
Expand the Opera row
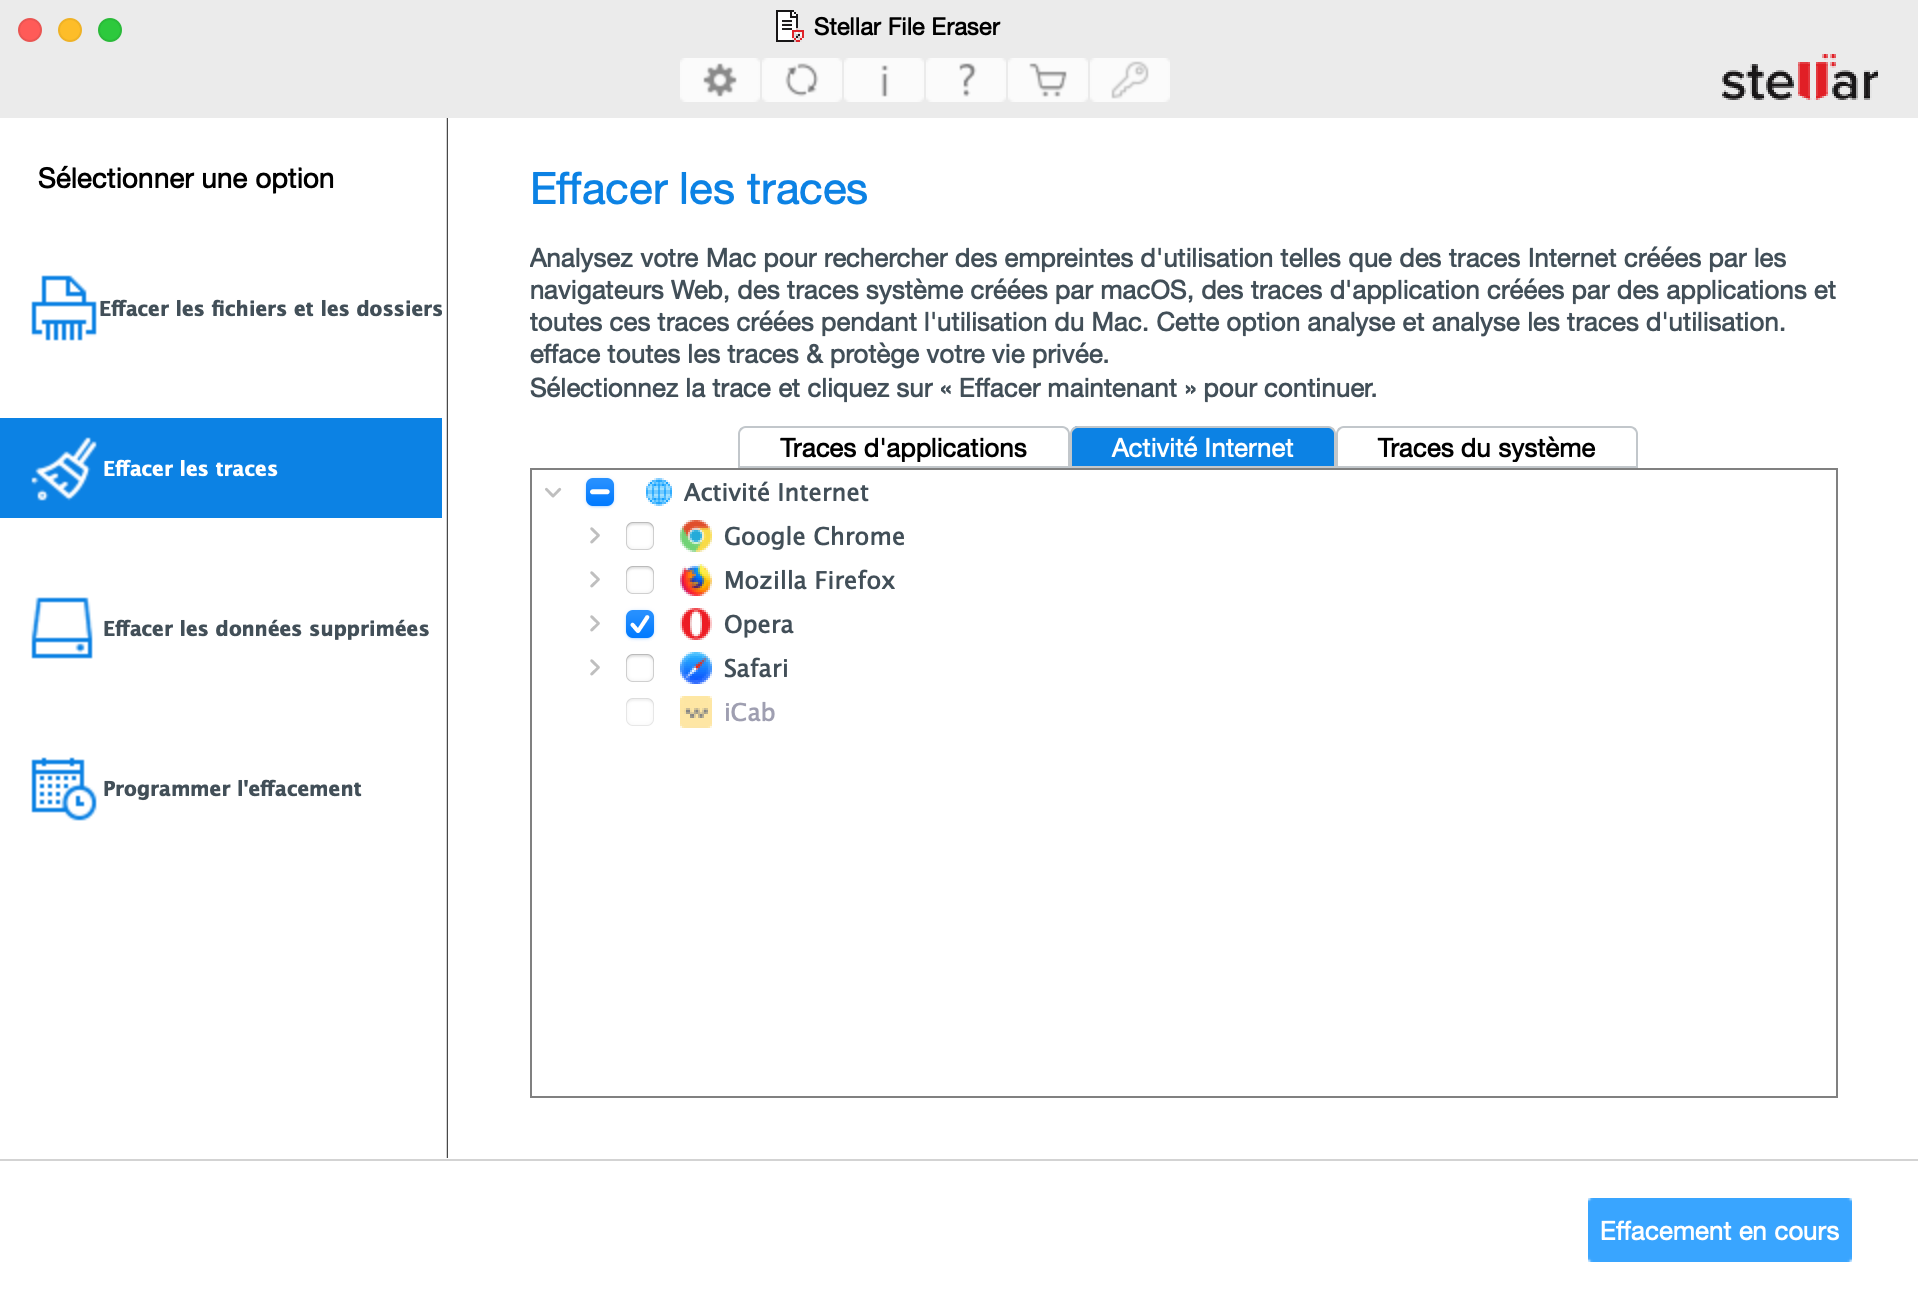point(595,624)
